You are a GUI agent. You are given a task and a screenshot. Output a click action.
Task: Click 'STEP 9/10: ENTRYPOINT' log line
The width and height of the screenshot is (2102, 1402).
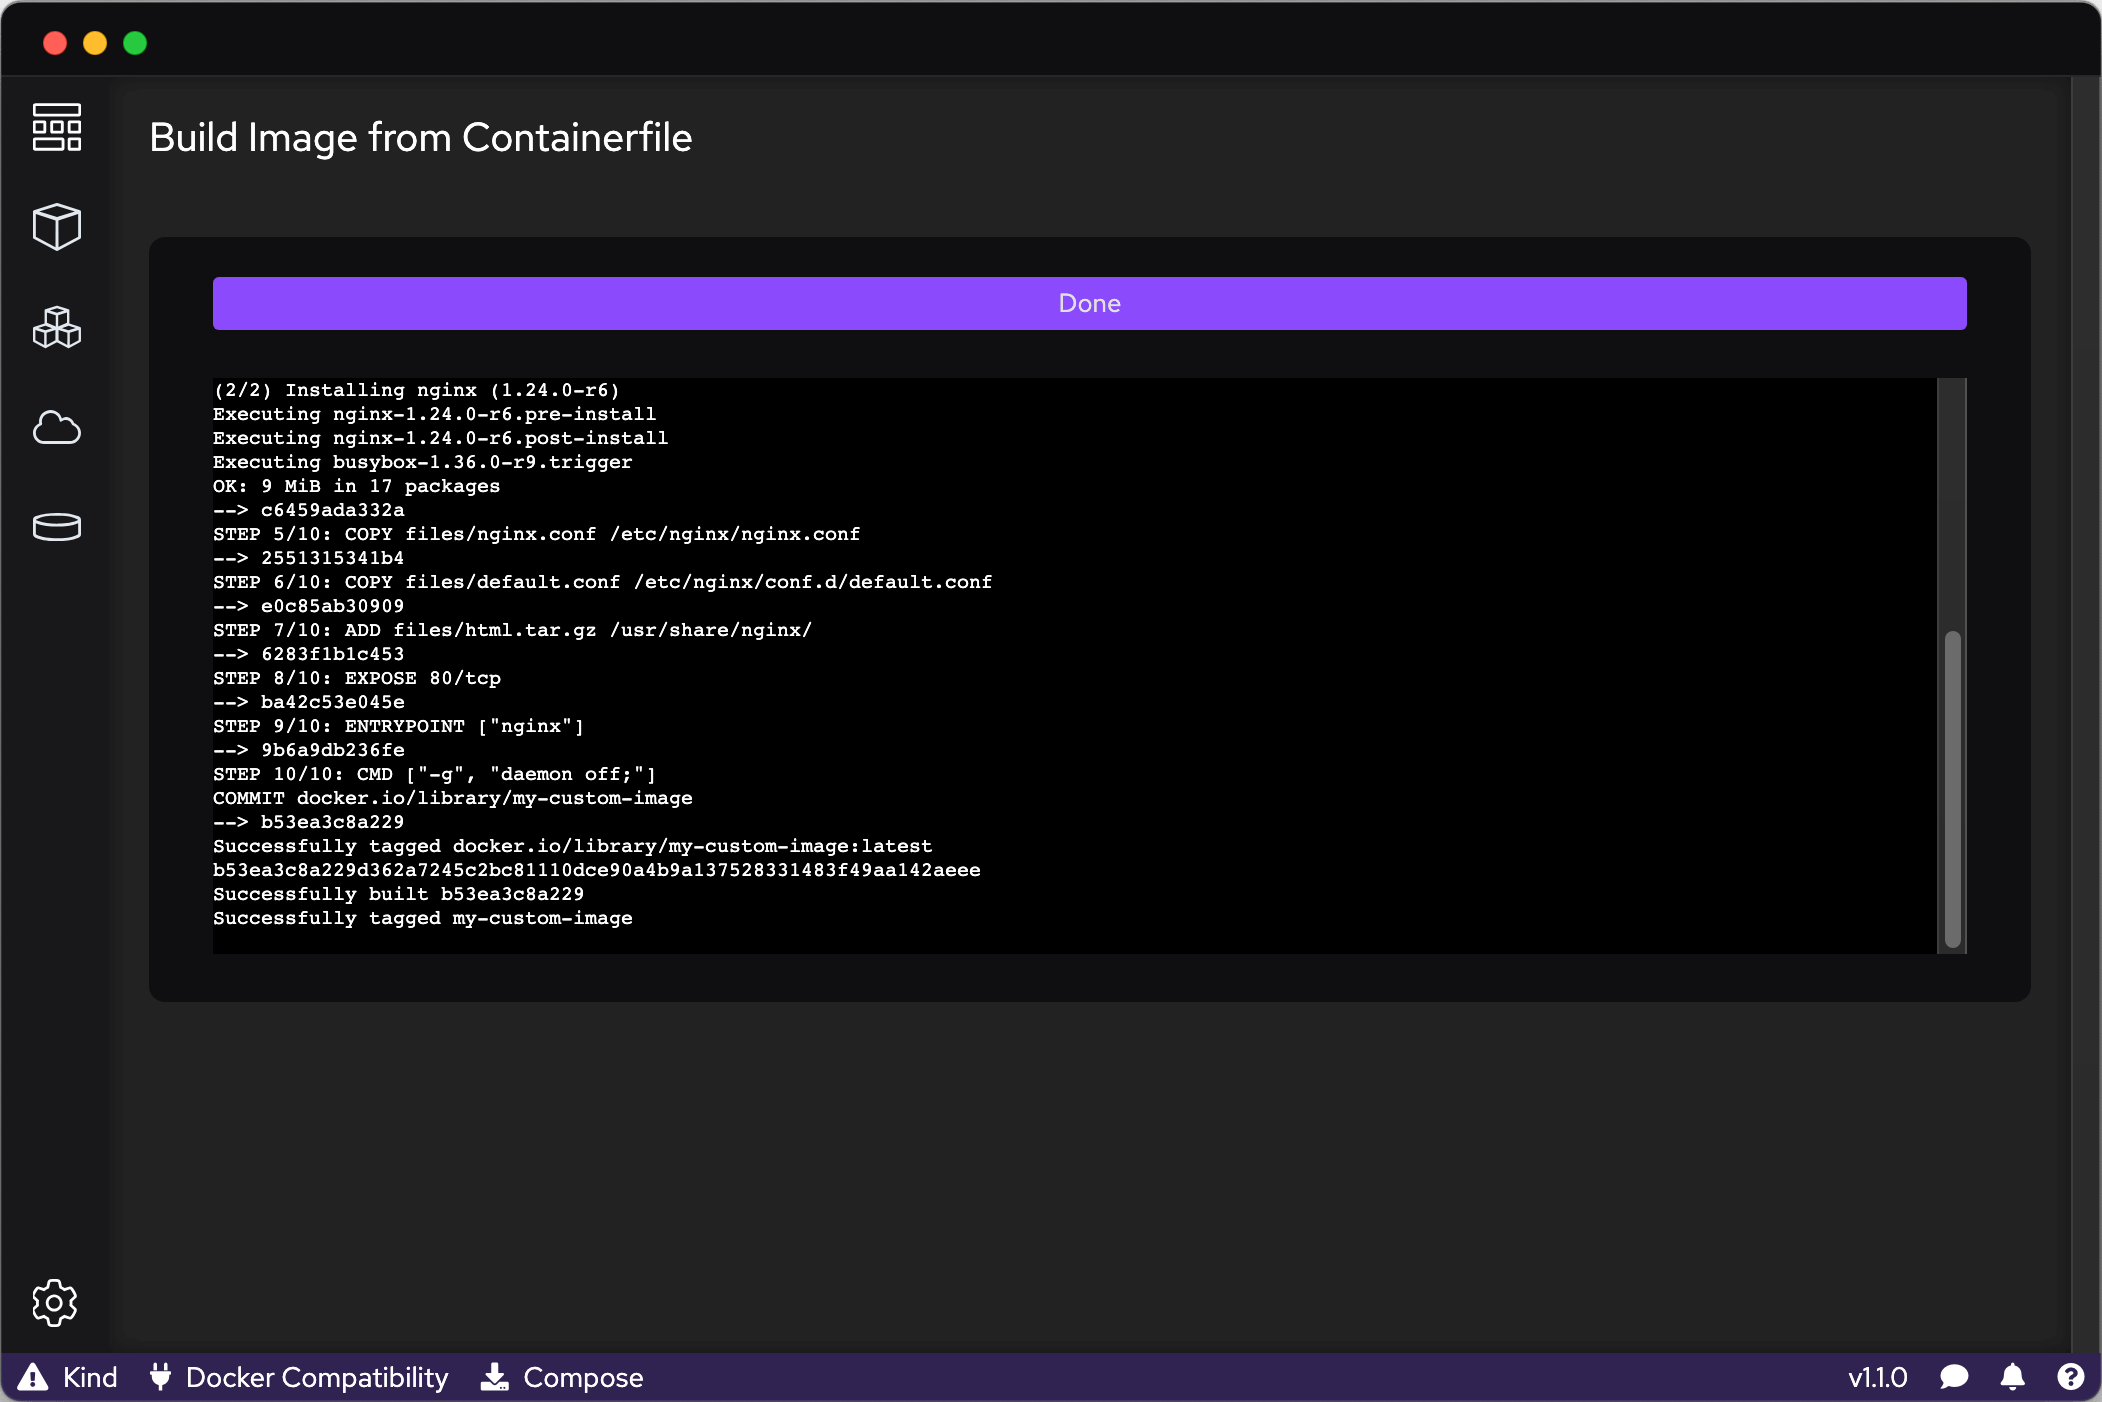(x=398, y=726)
